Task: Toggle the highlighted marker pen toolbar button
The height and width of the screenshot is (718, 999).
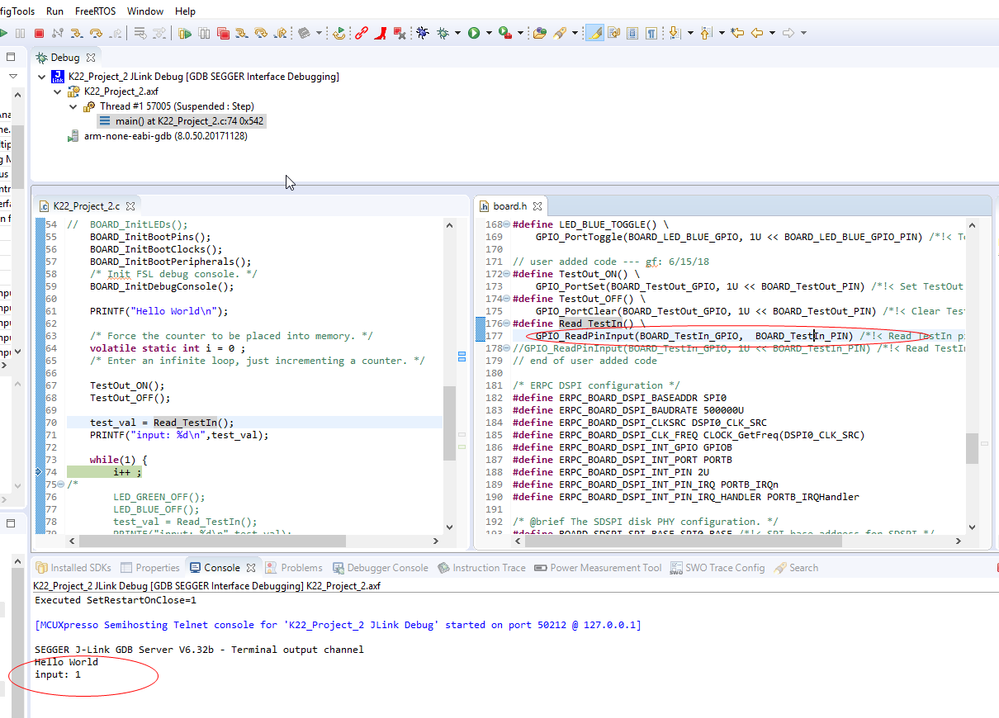Action: (595, 33)
